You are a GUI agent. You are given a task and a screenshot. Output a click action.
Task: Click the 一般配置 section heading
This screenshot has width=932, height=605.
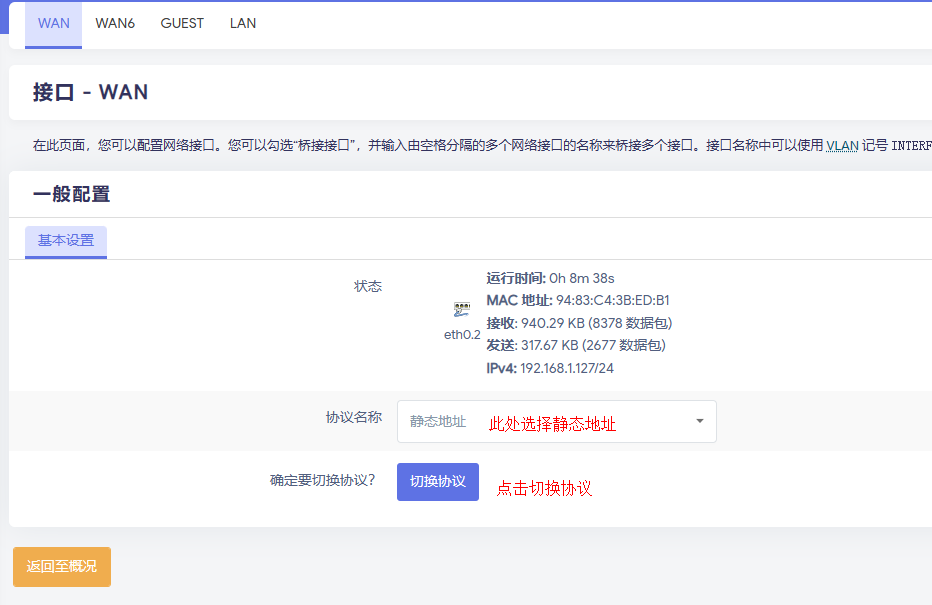coord(71,195)
